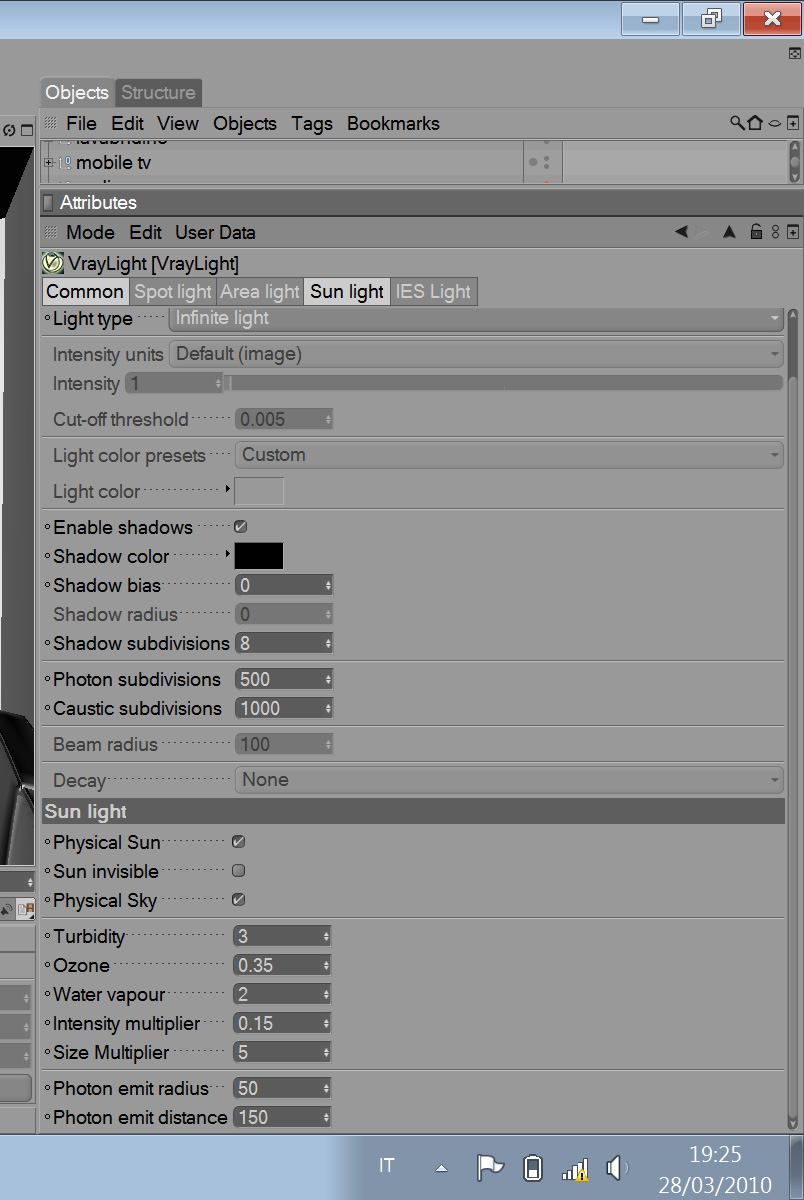Click the new-panel plus icon in Attributes toolbar

pyautogui.click(x=792, y=232)
